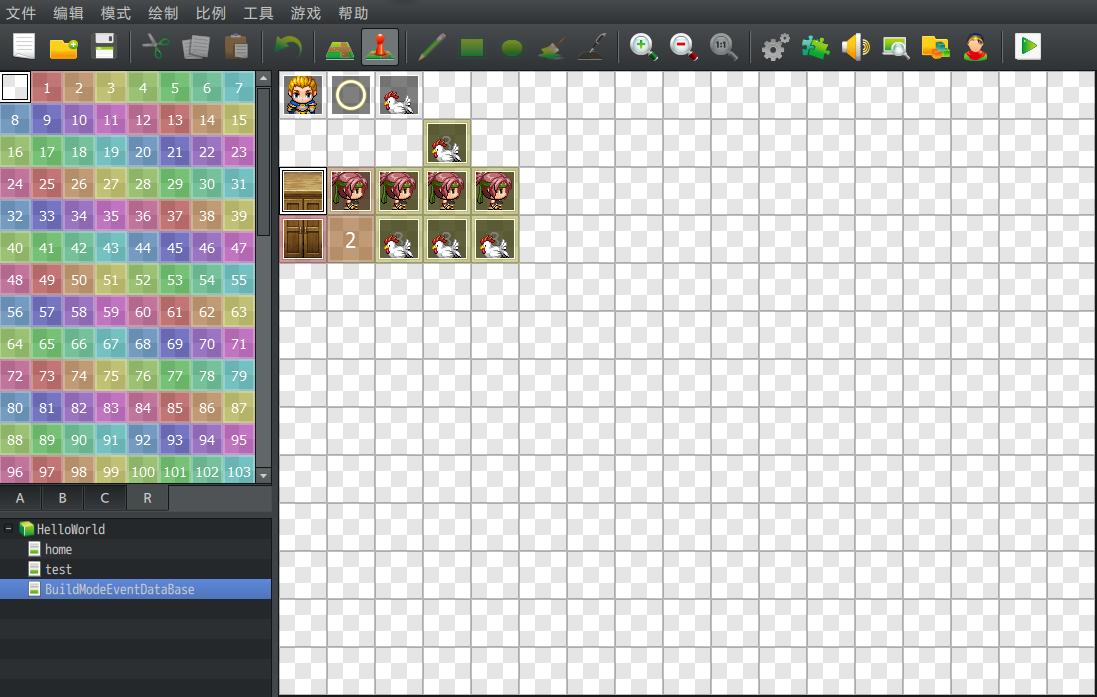
Task: Select the home map in the tree
Action: coord(58,549)
